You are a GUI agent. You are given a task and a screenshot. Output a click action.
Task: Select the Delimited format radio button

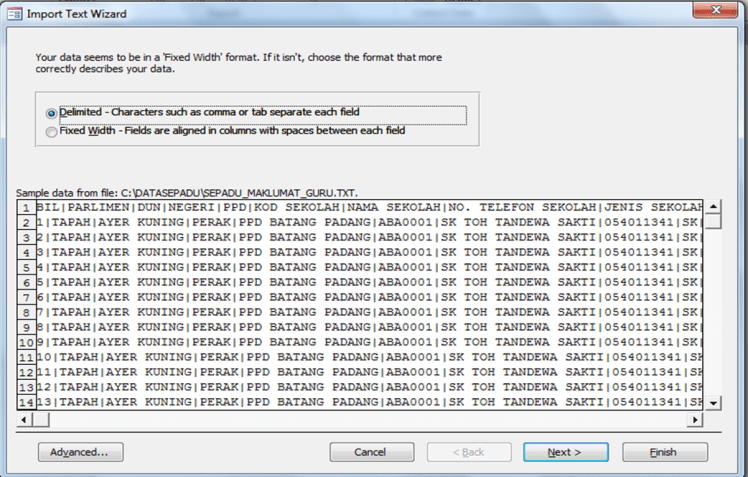click(x=51, y=114)
